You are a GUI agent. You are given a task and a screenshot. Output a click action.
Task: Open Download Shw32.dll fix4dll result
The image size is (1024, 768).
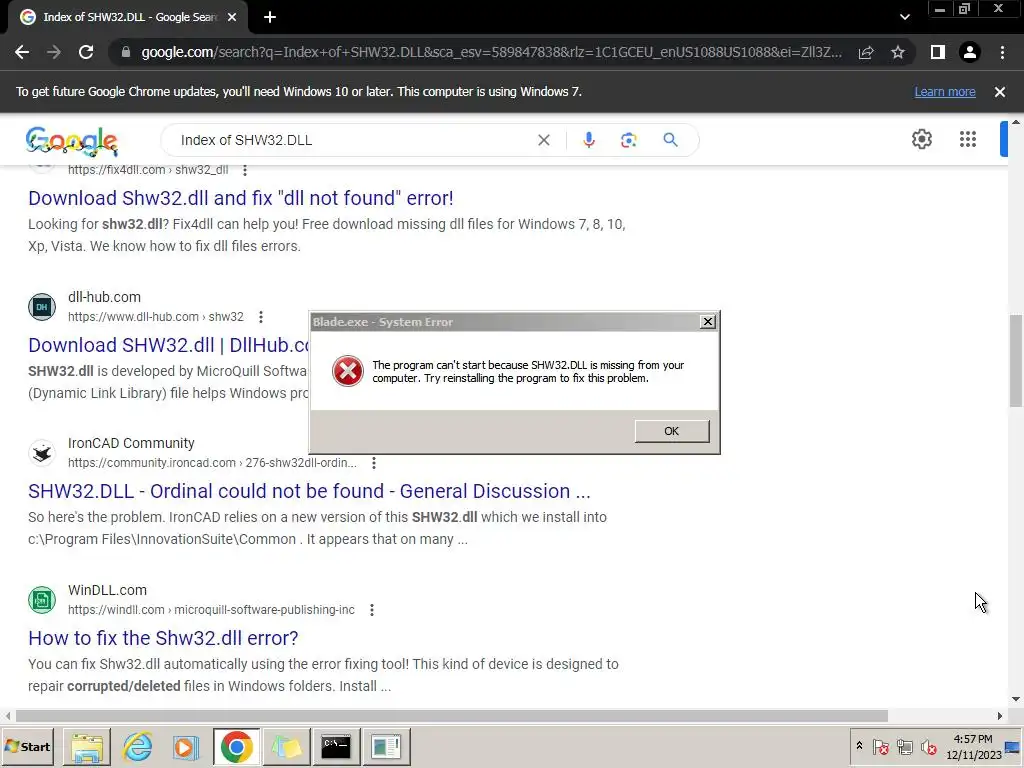pos(240,198)
